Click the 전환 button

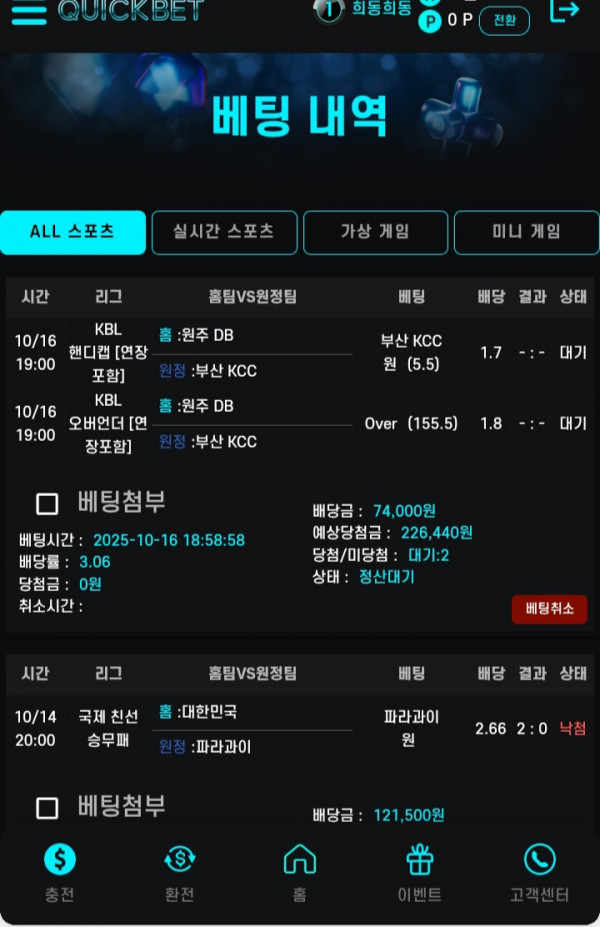point(504,20)
